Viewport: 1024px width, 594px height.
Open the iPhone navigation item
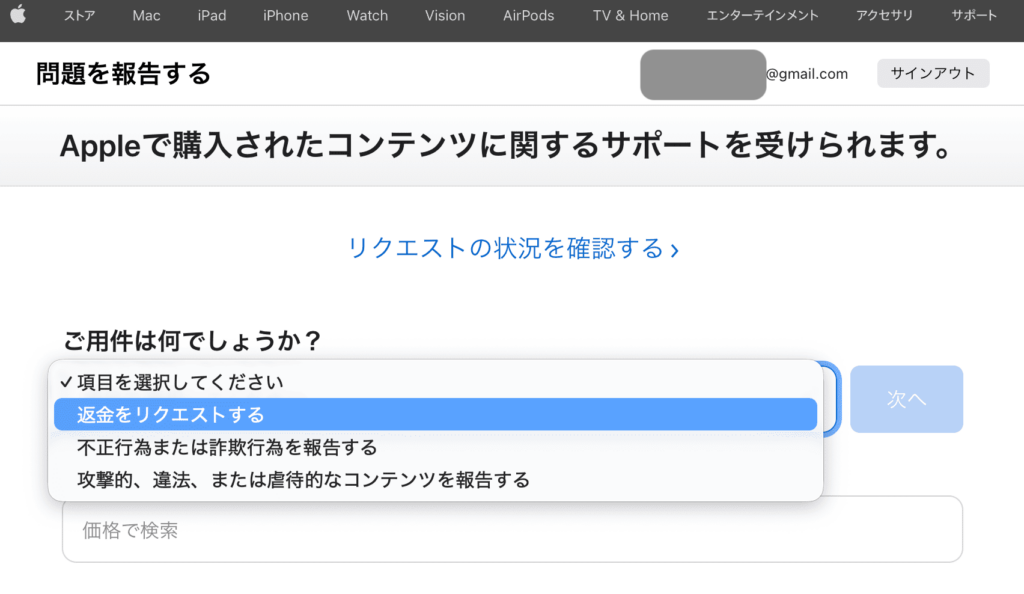tap(285, 15)
